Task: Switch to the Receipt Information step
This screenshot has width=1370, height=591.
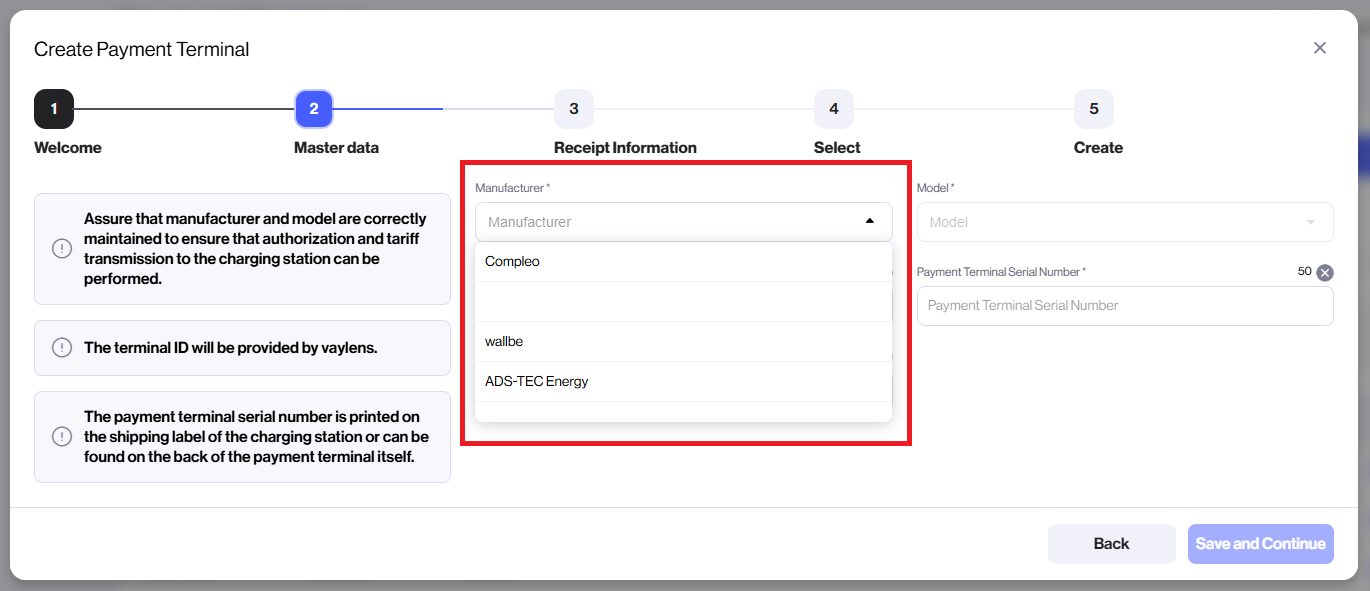Action: pyautogui.click(x=573, y=109)
